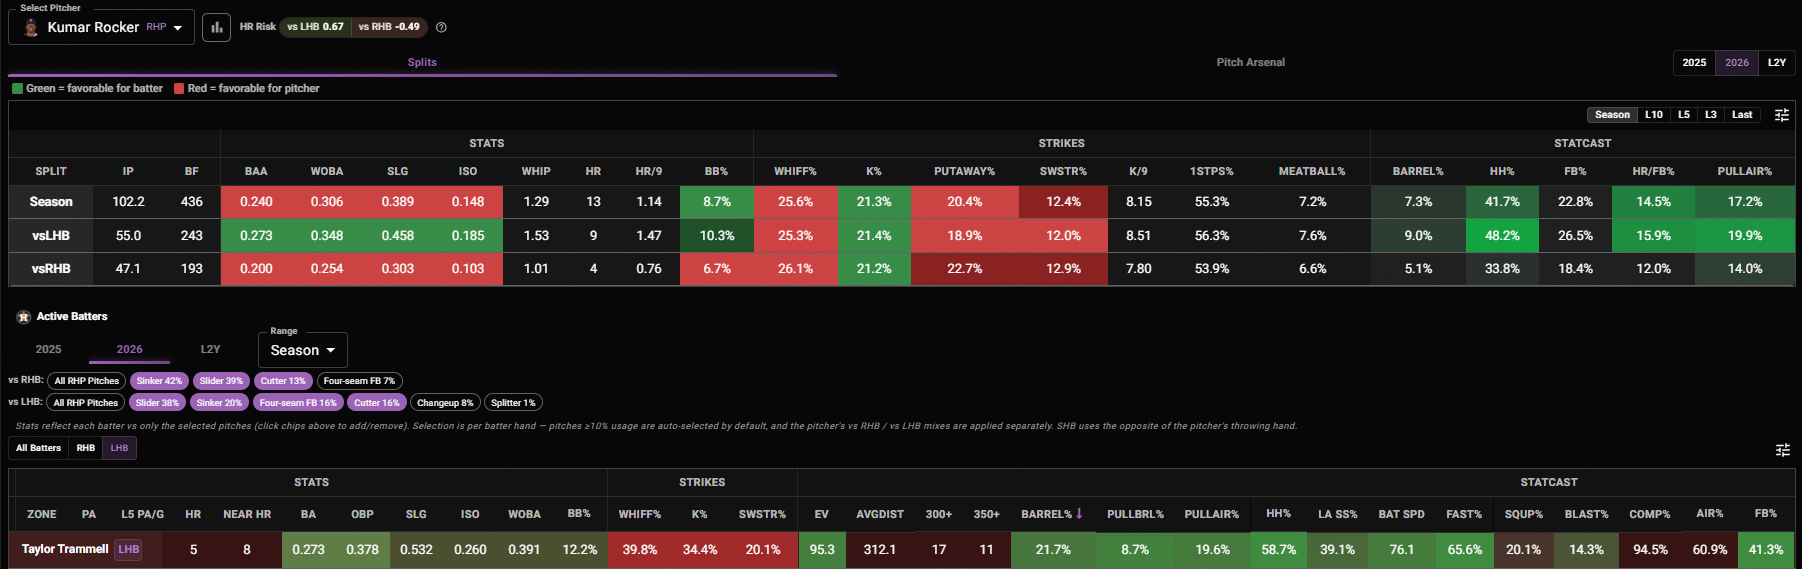Open column settings icon above batters table

(1782, 450)
